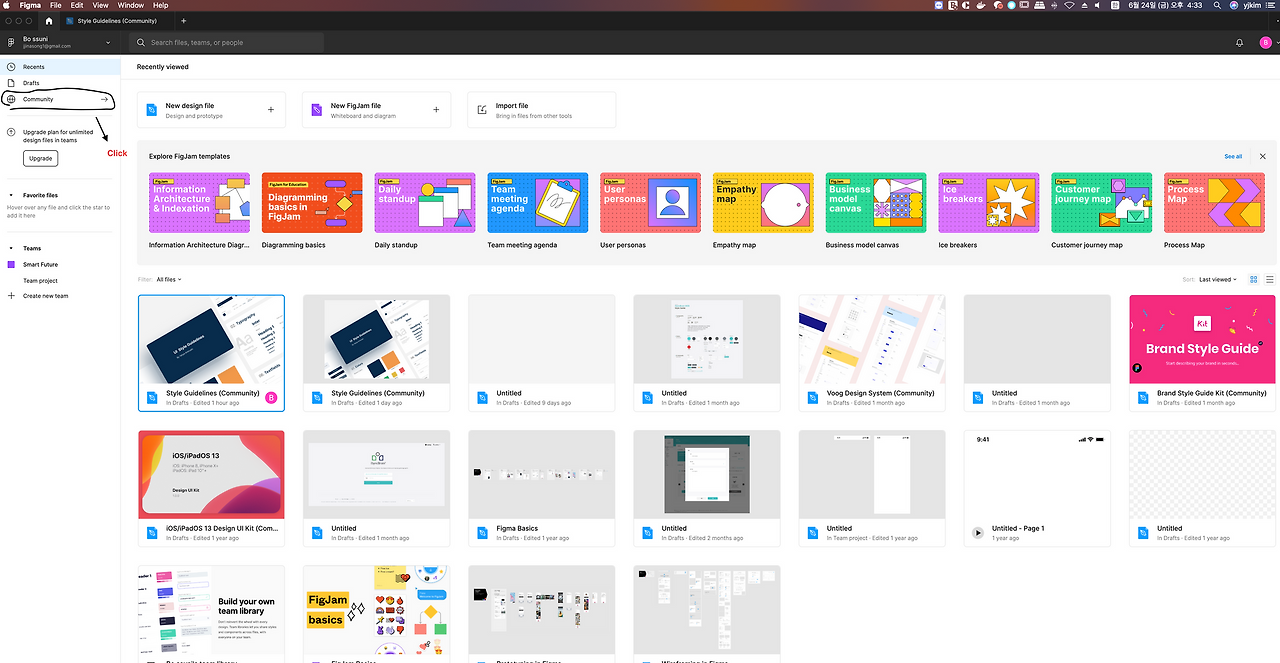This screenshot has height=663, width=1280.
Task: Close the Explore FigJam templates banner
Action: 1262,156
